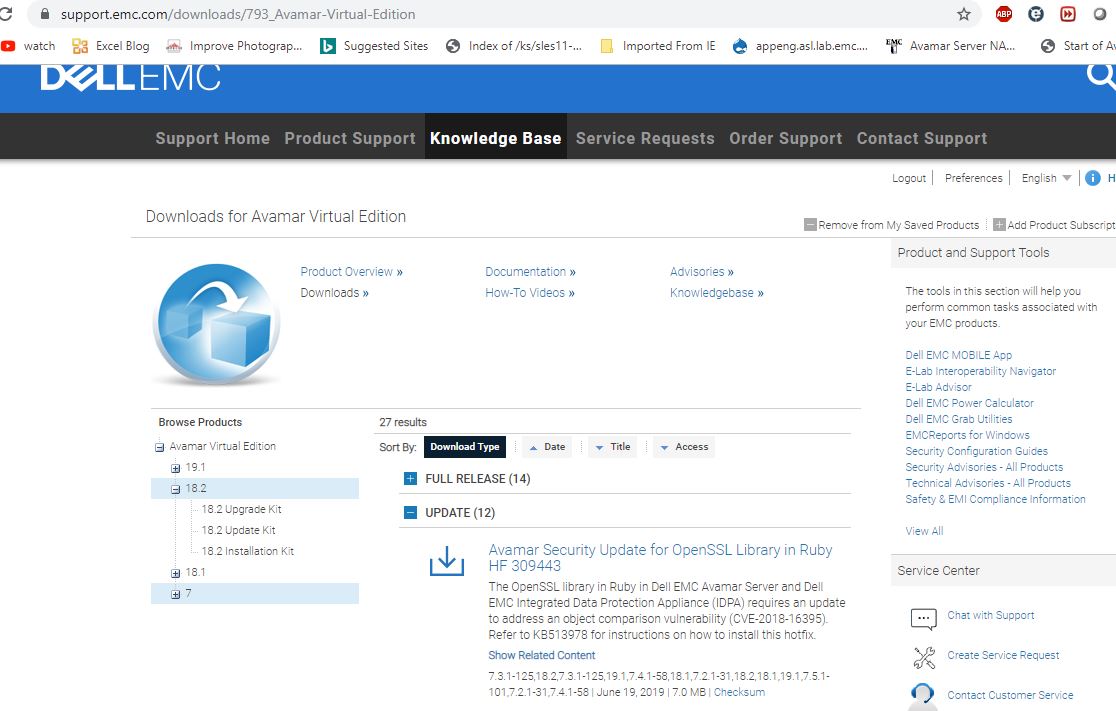Viewport: 1116px width, 711px height.
Task: Click the bookmark star in the address bar
Action: pyautogui.click(x=963, y=14)
